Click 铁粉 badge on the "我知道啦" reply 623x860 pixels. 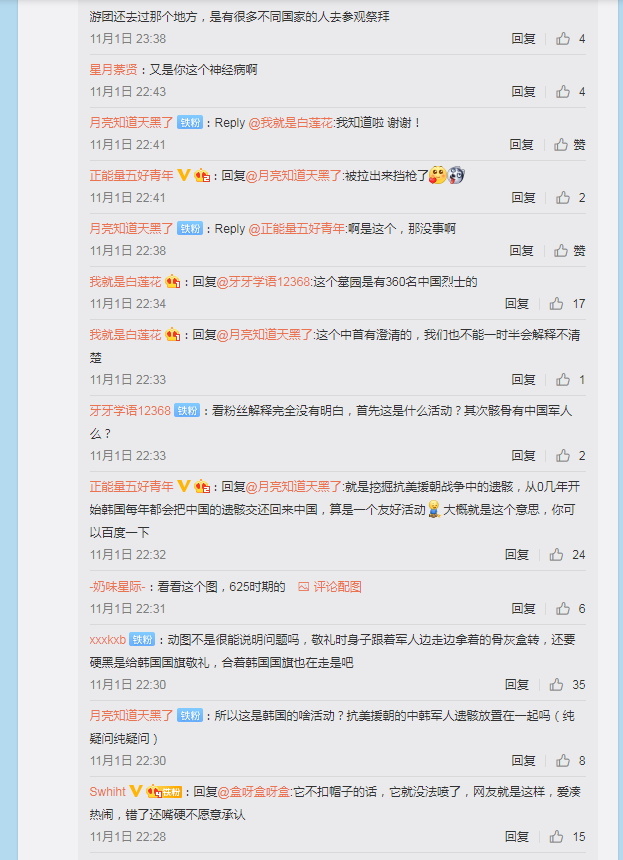pos(190,123)
